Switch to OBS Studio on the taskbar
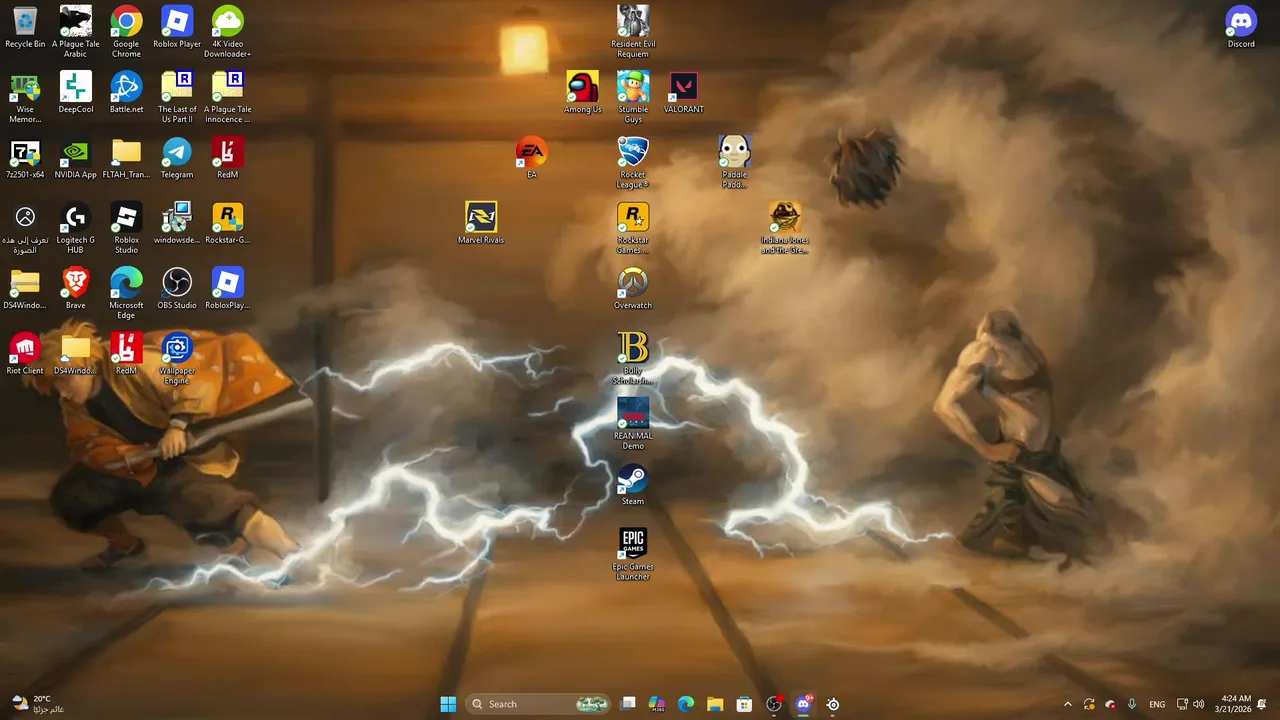 774,704
